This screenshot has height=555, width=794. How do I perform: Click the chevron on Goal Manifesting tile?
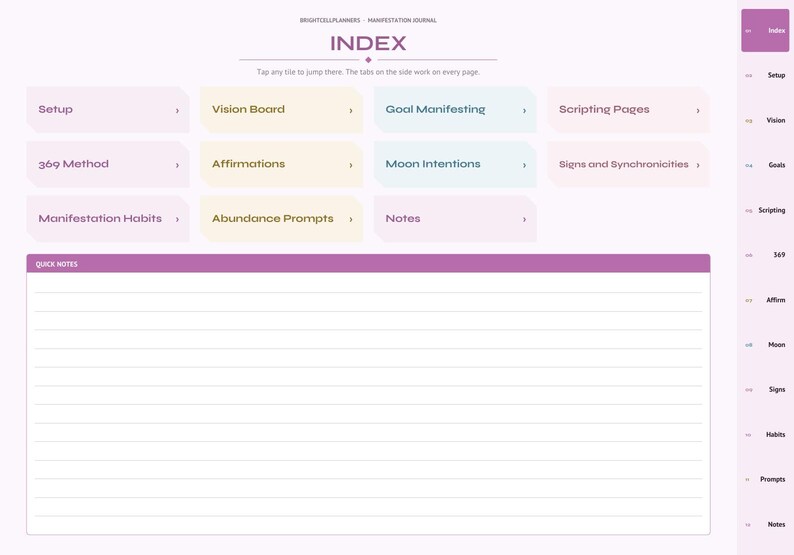[x=524, y=110]
